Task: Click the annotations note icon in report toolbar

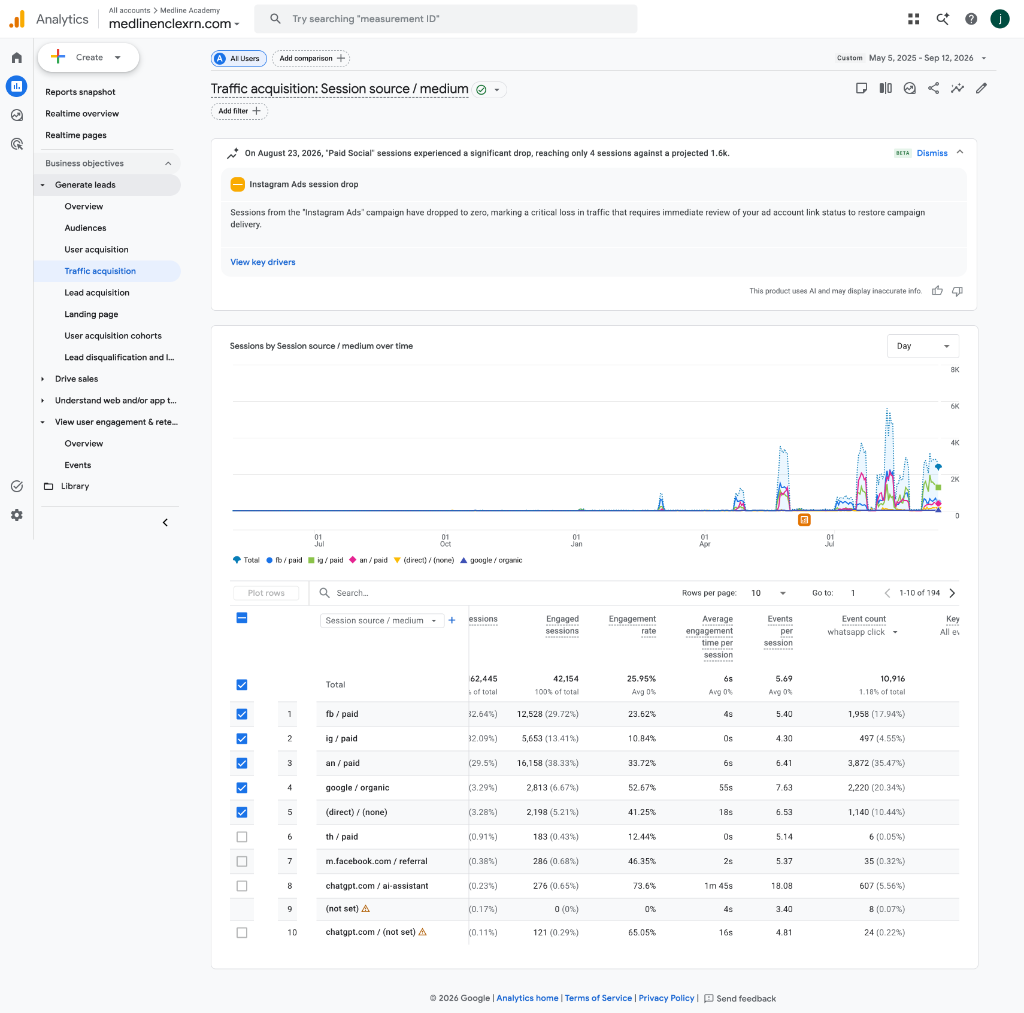Action: pos(861,88)
